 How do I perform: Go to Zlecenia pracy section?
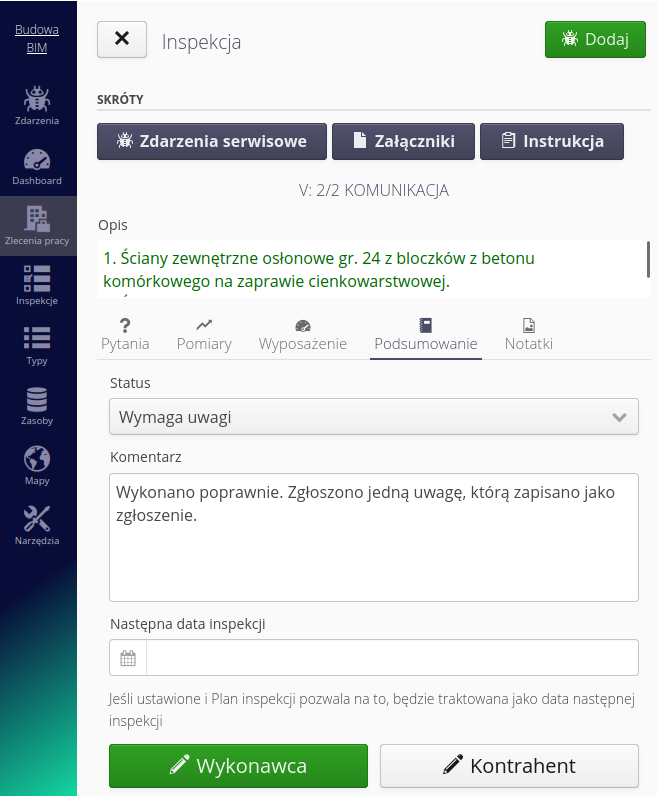pyautogui.click(x=37, y=226)
